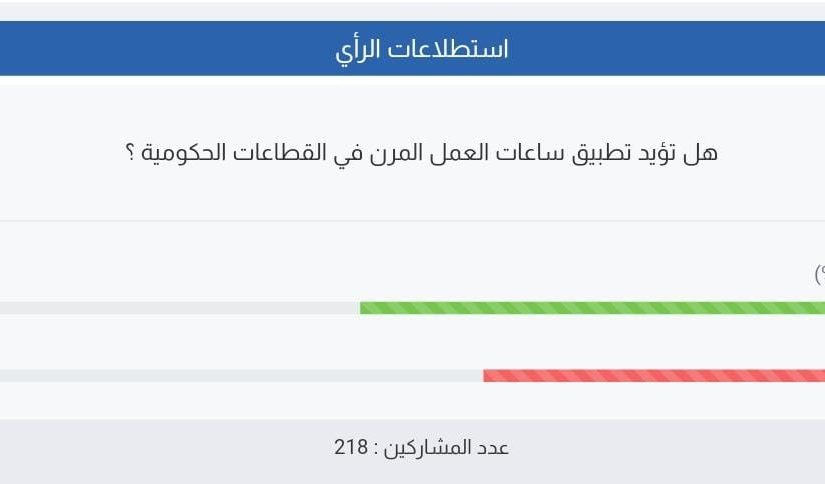Click the word 'الرأي' in the header
This screenshot has width=825, height=484.
coord(357,51)
